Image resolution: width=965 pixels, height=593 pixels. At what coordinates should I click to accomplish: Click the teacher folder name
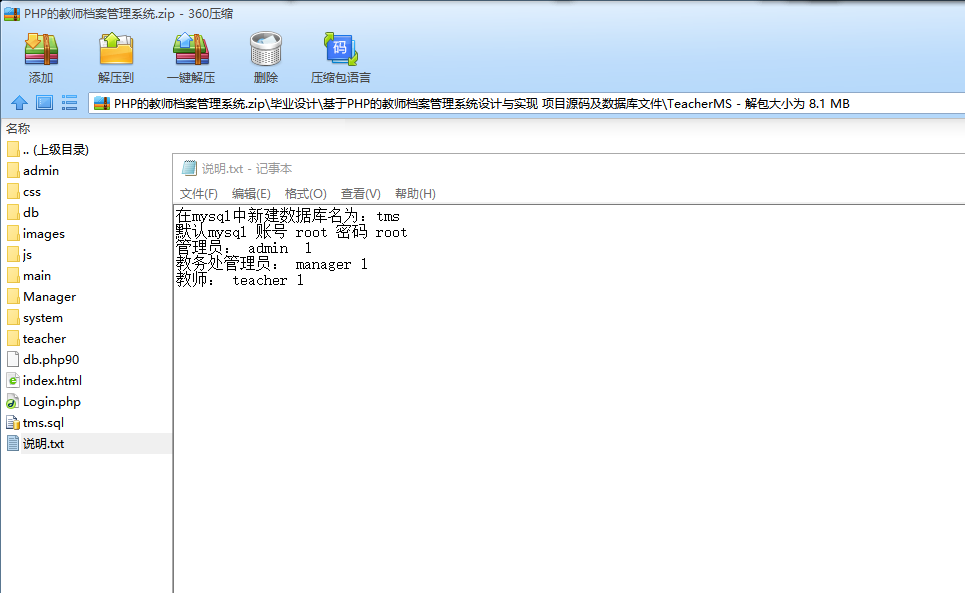tap(44, 338)
